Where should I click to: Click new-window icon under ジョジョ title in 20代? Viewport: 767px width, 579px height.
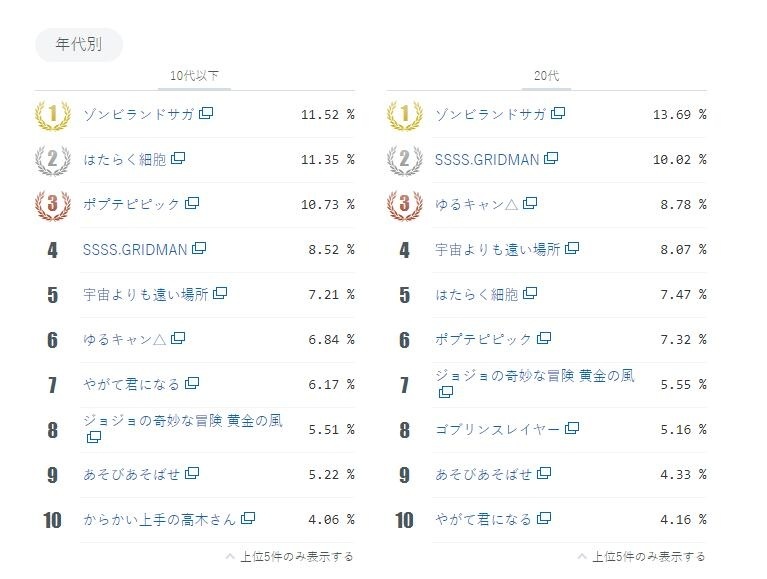tap(446, 393)
